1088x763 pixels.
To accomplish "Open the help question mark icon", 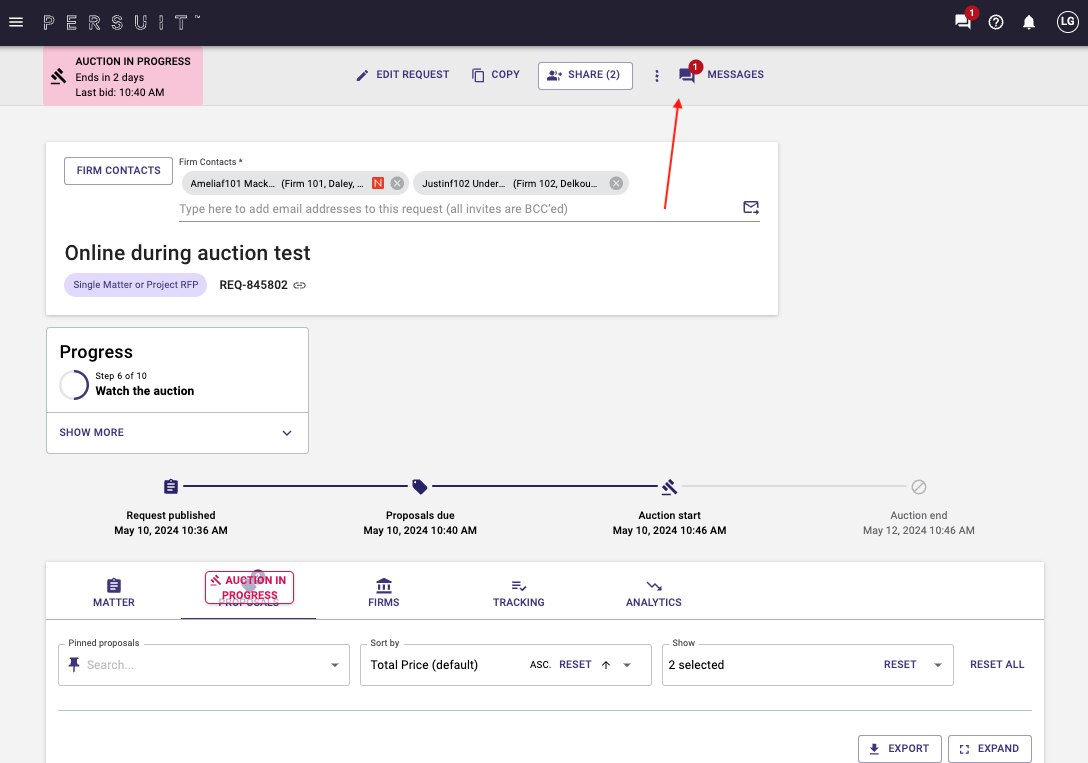I will (996, 22).
